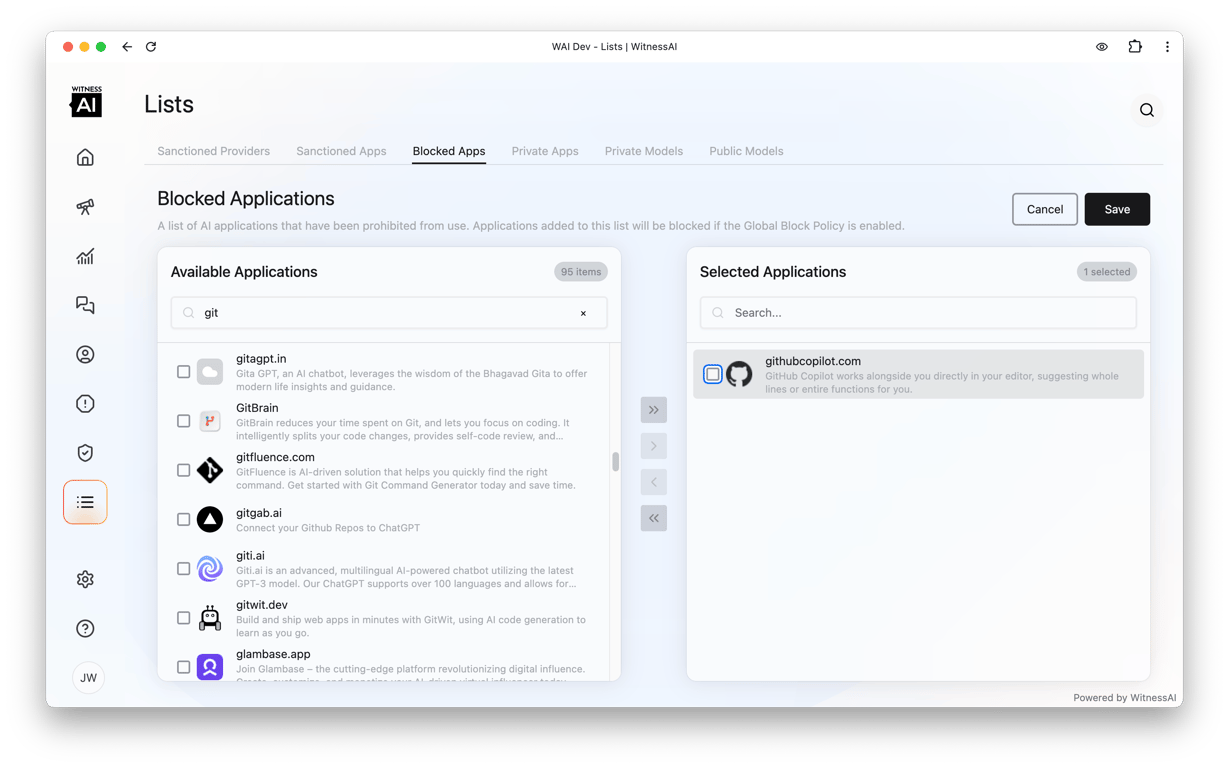The image size is (1229, 768).
Task: Reload the page with refresh icon
Action: click(x=151, y=47)
